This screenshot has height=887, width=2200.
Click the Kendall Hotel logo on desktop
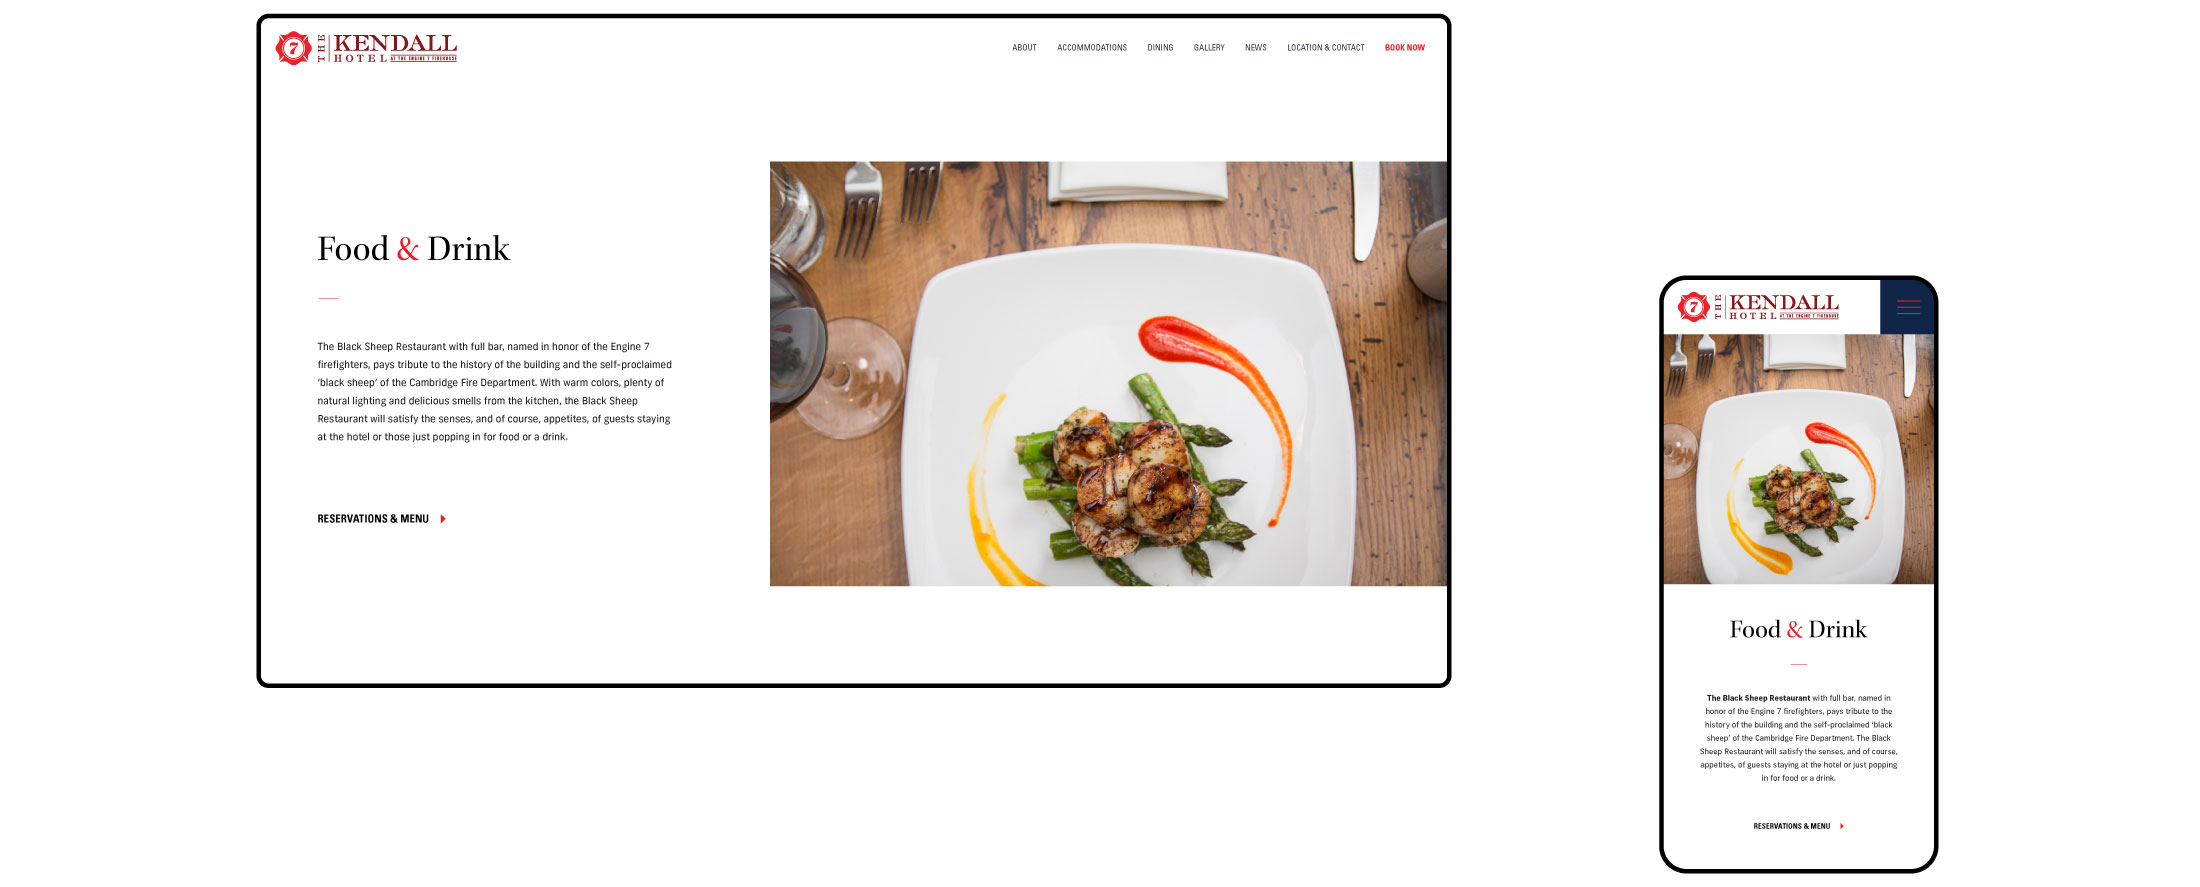[366, 48]
